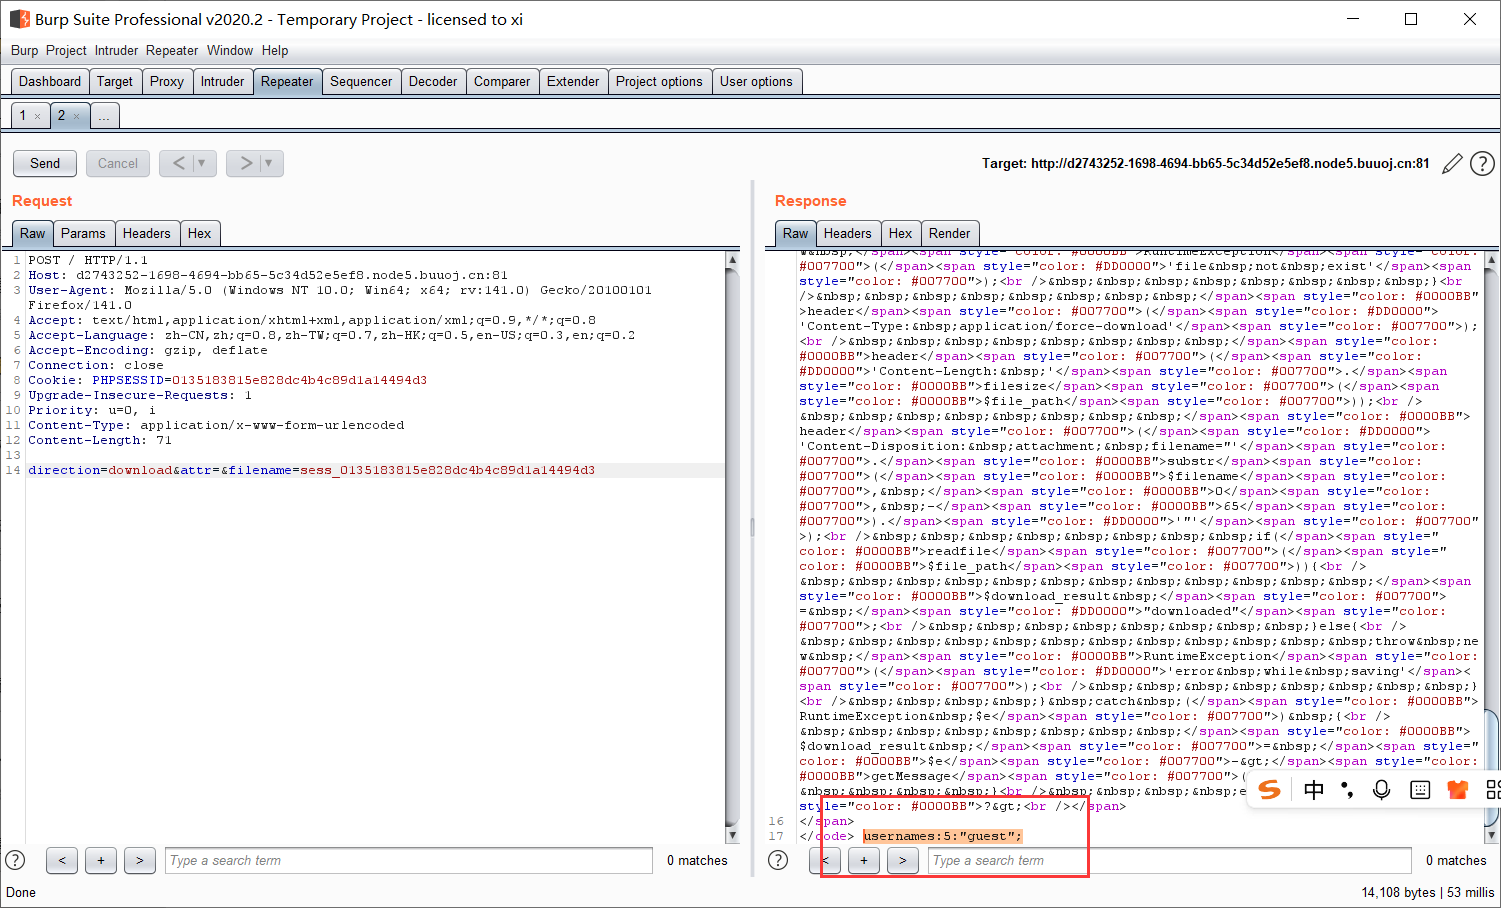Open the Repeater menu
1501x908 pixels.
tap(172, 50)
